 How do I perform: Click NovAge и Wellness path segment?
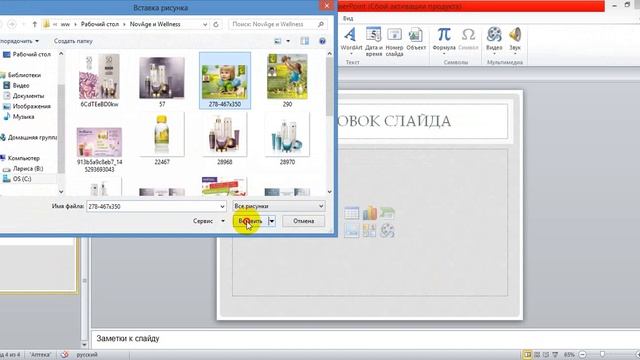155,24
